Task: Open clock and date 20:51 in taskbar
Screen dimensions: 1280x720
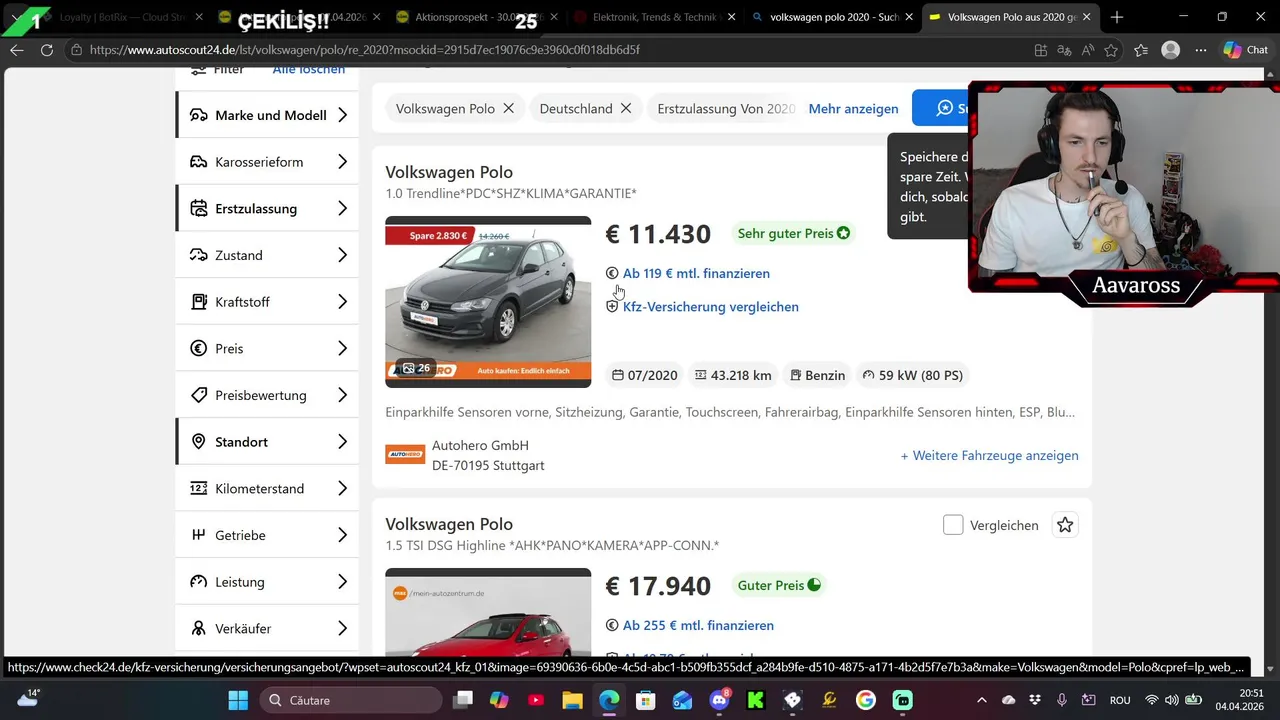Action: point(1239,700)
